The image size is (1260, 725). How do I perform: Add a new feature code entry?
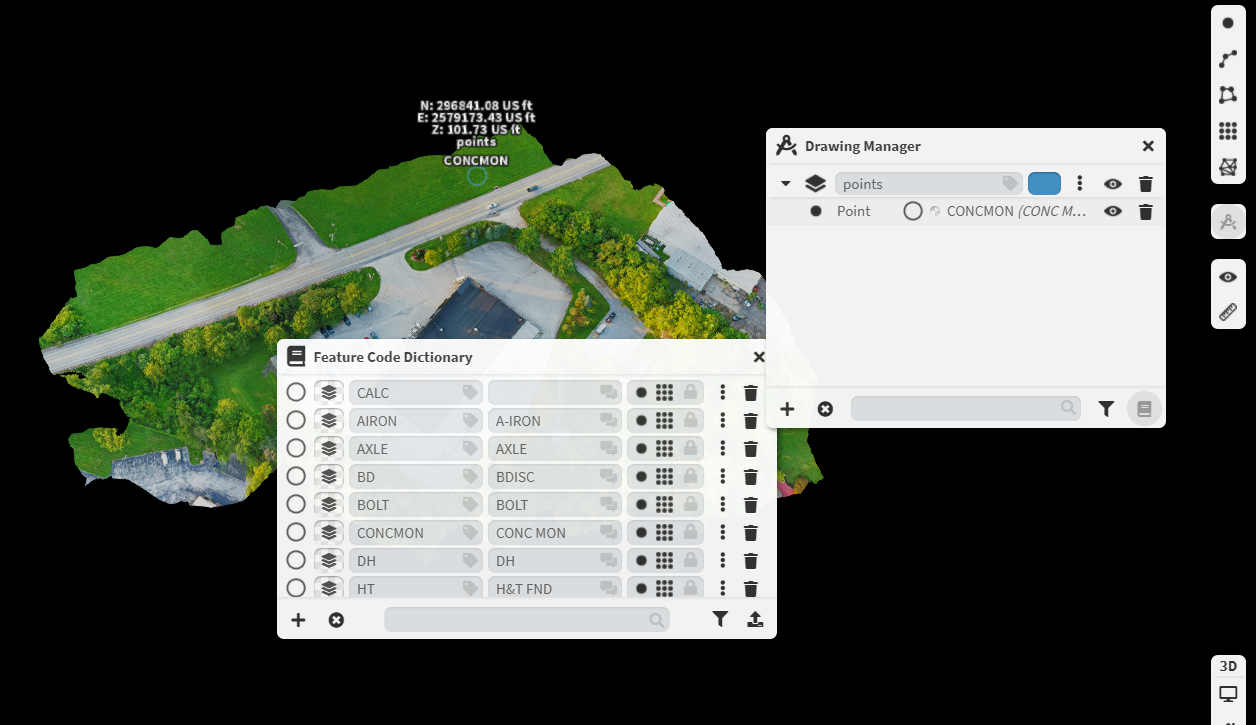tap(298, 620)
